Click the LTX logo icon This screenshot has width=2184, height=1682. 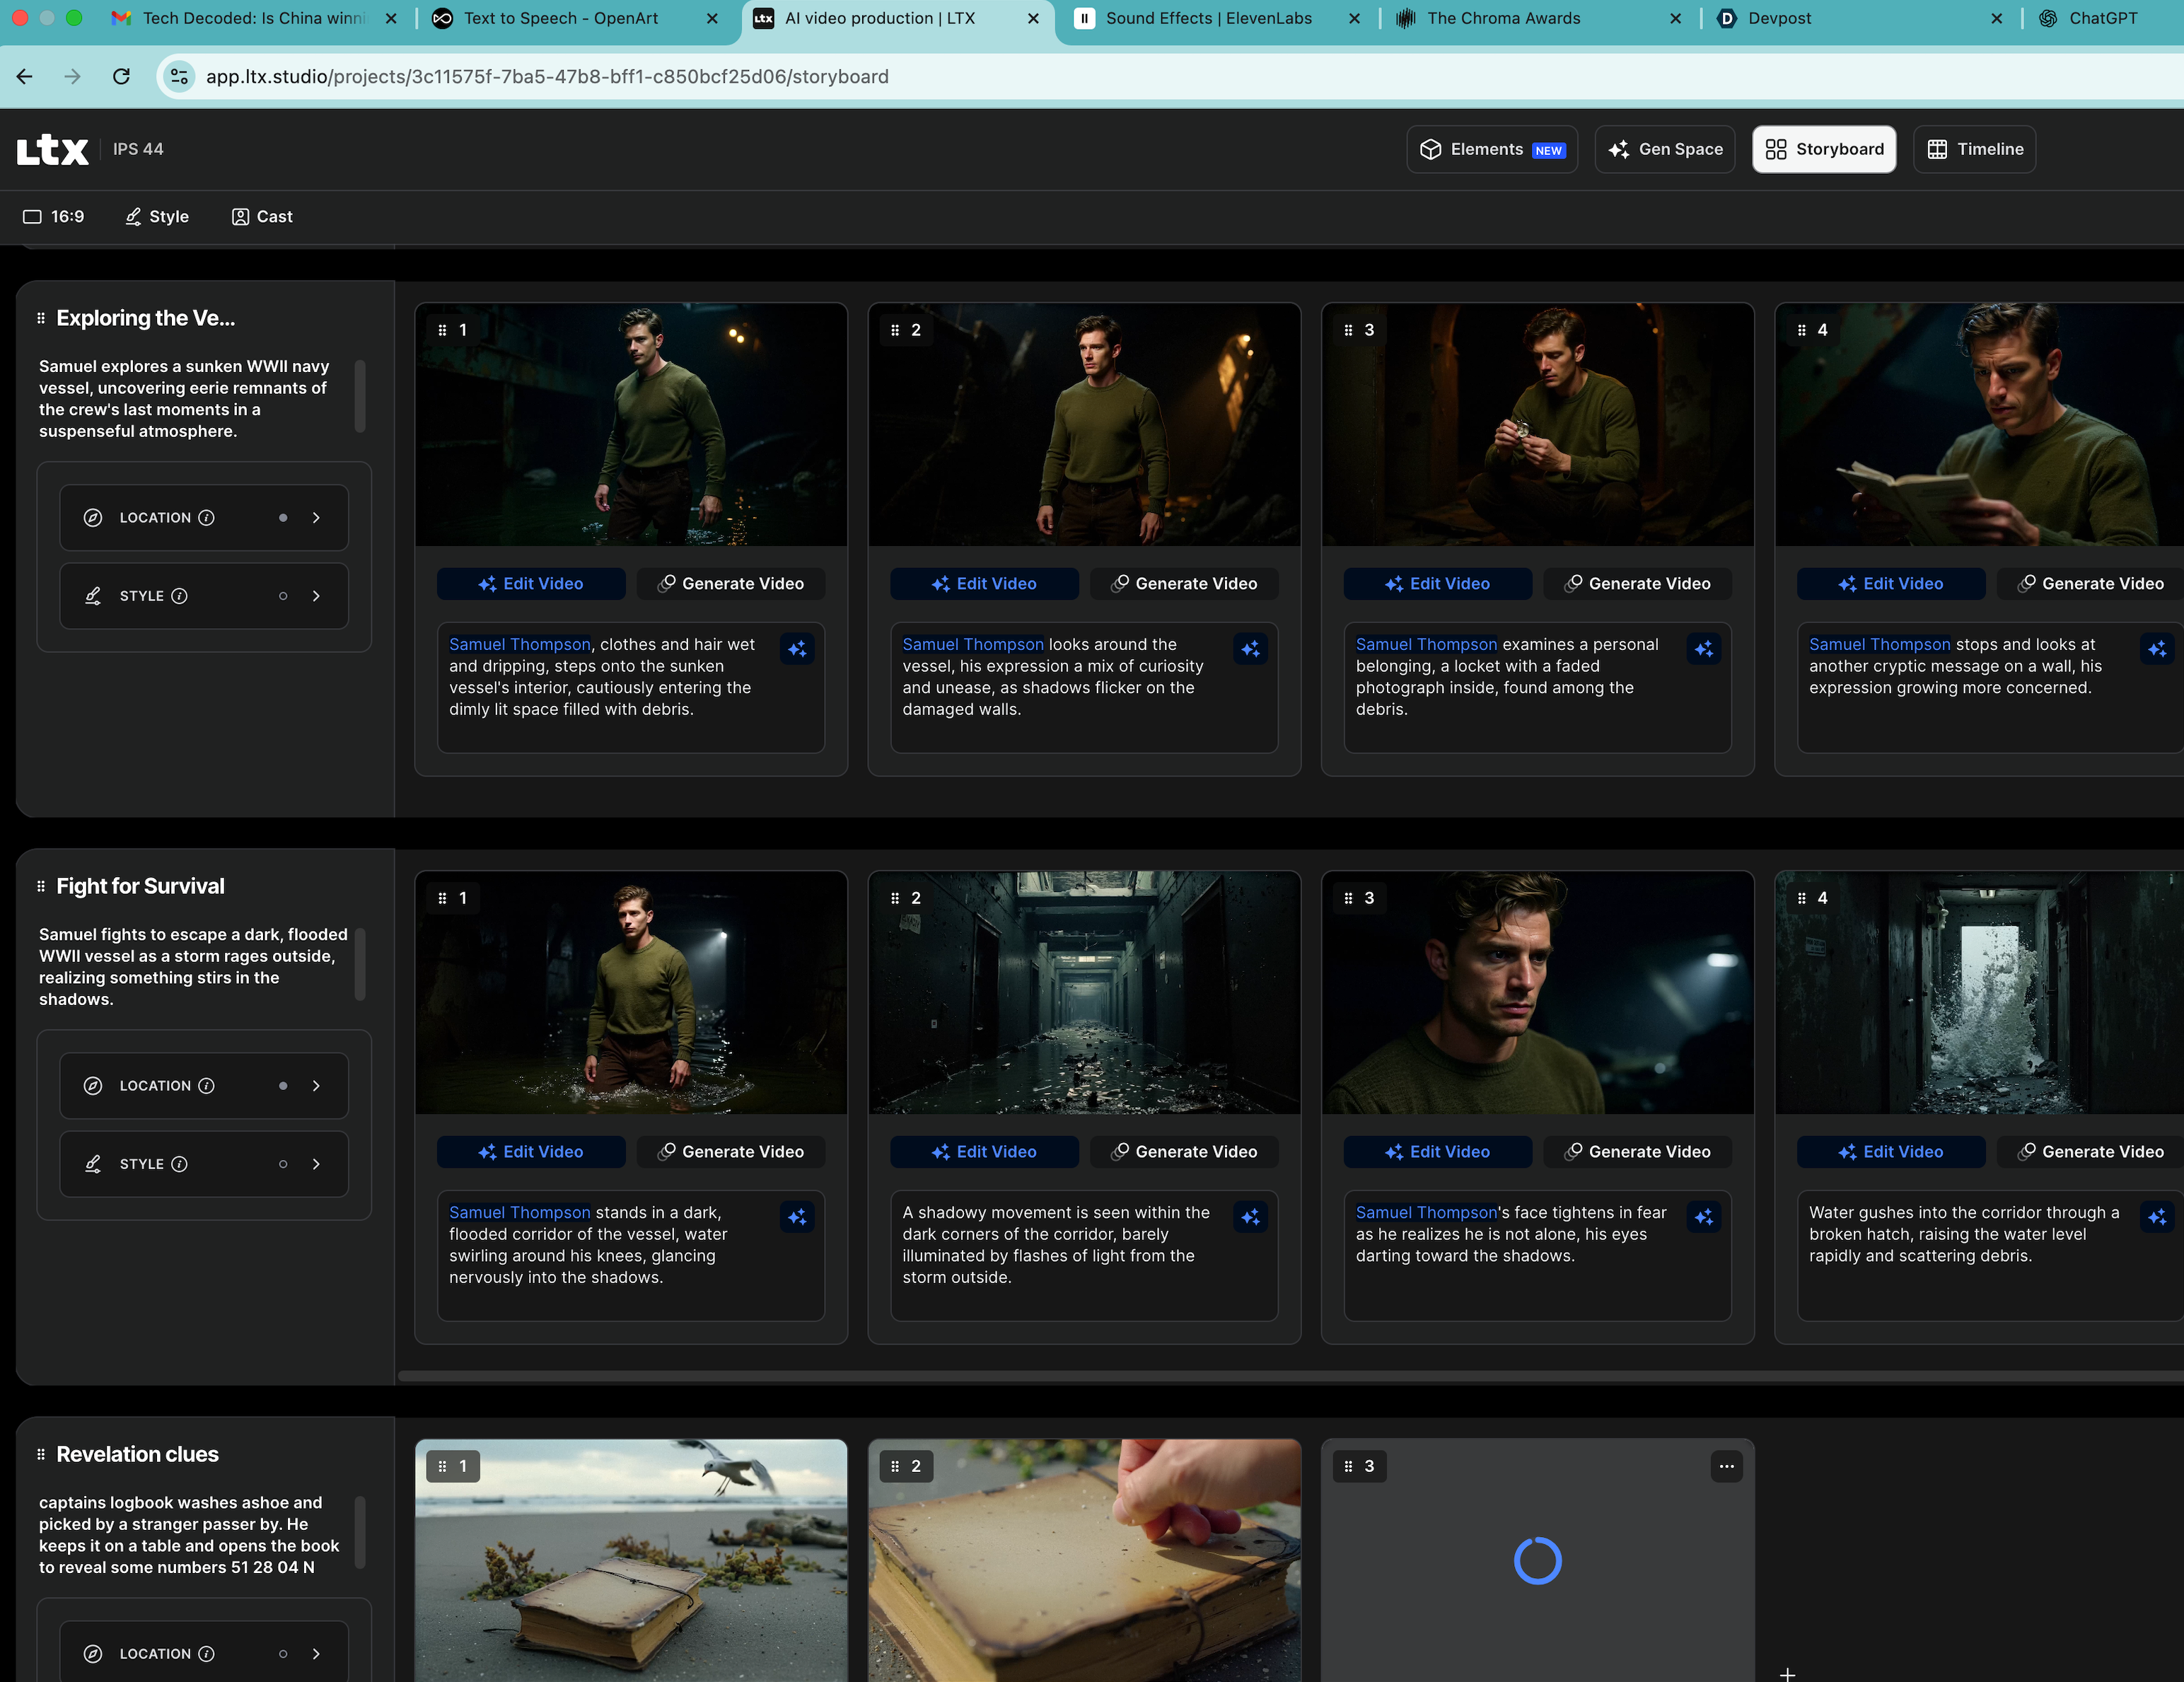coord(52,150)
